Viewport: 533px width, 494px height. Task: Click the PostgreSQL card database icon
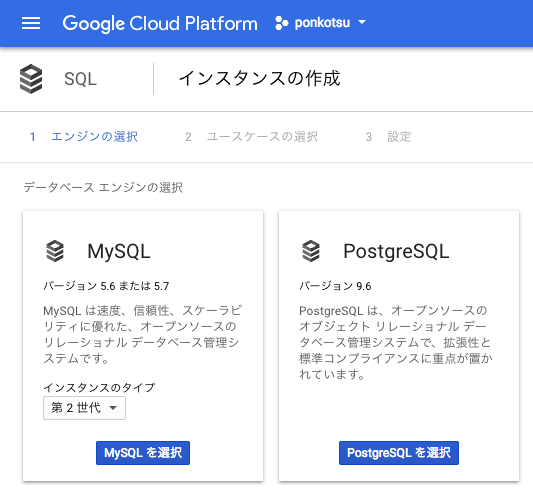[311, 251]
